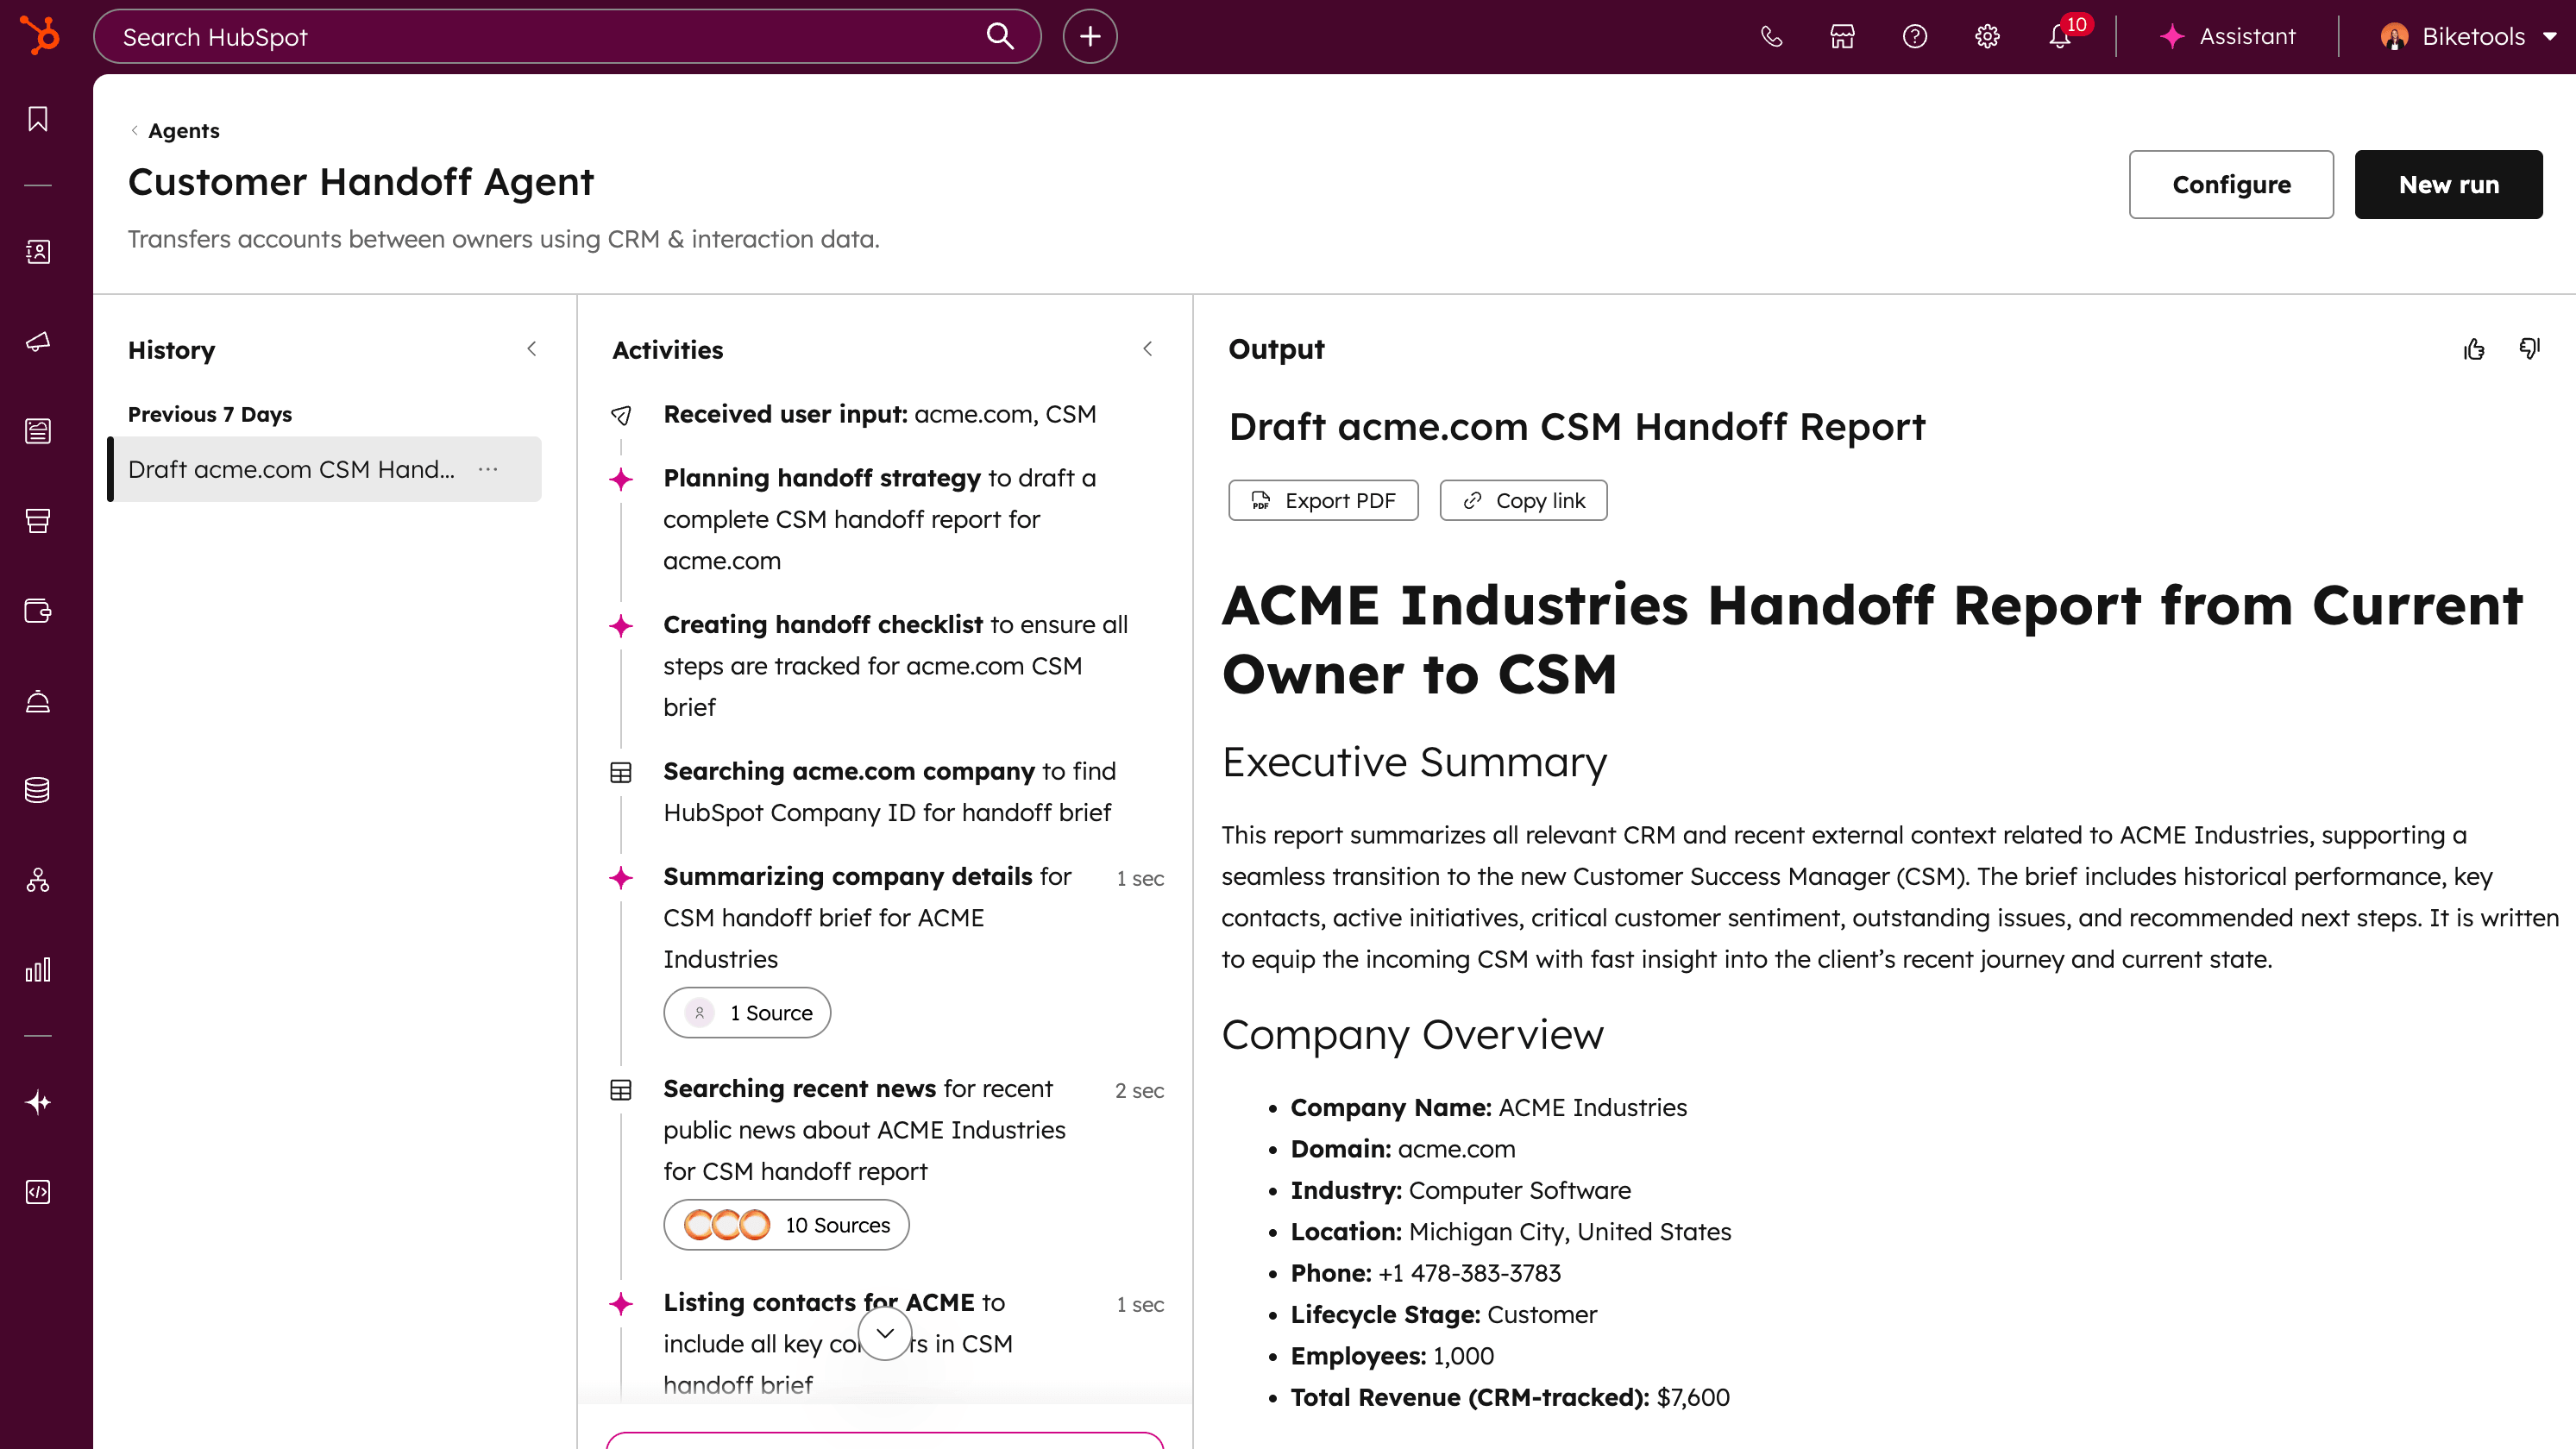Collapse the History panel

point(532,349)
